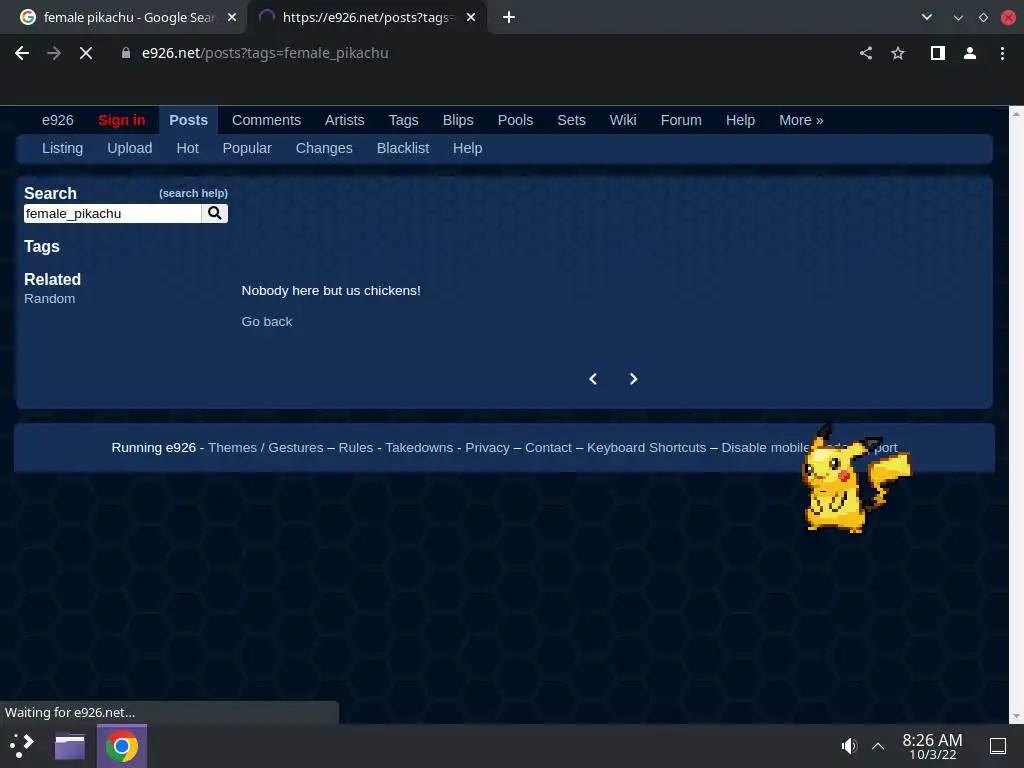Click the Pikachu sprite mascot
This screenshot has height=768, width=1024.
(x=855, y=480)
